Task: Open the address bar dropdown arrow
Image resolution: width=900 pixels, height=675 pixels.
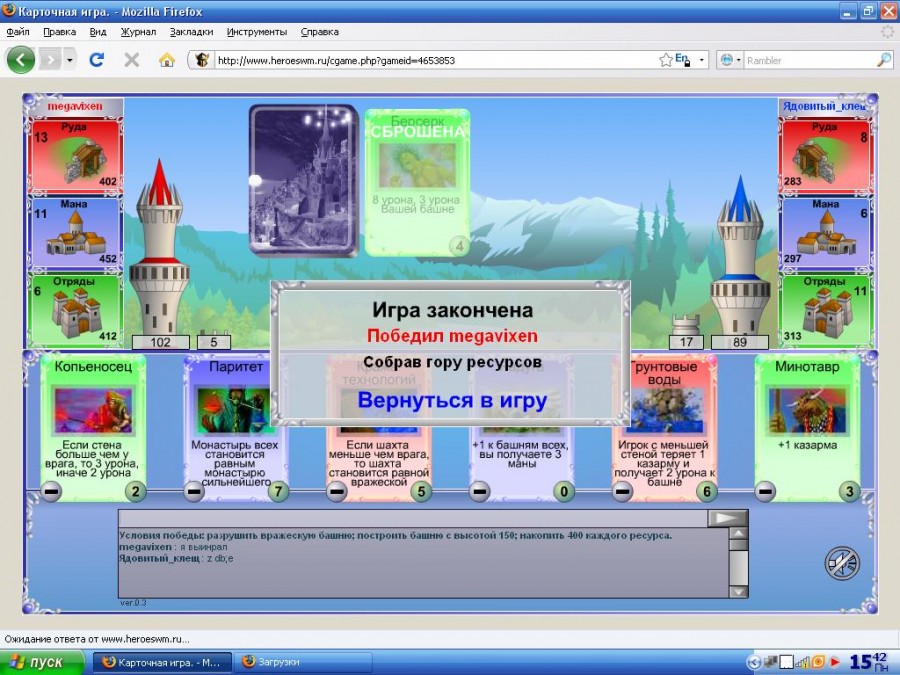Action: click(x=701, y=60)
